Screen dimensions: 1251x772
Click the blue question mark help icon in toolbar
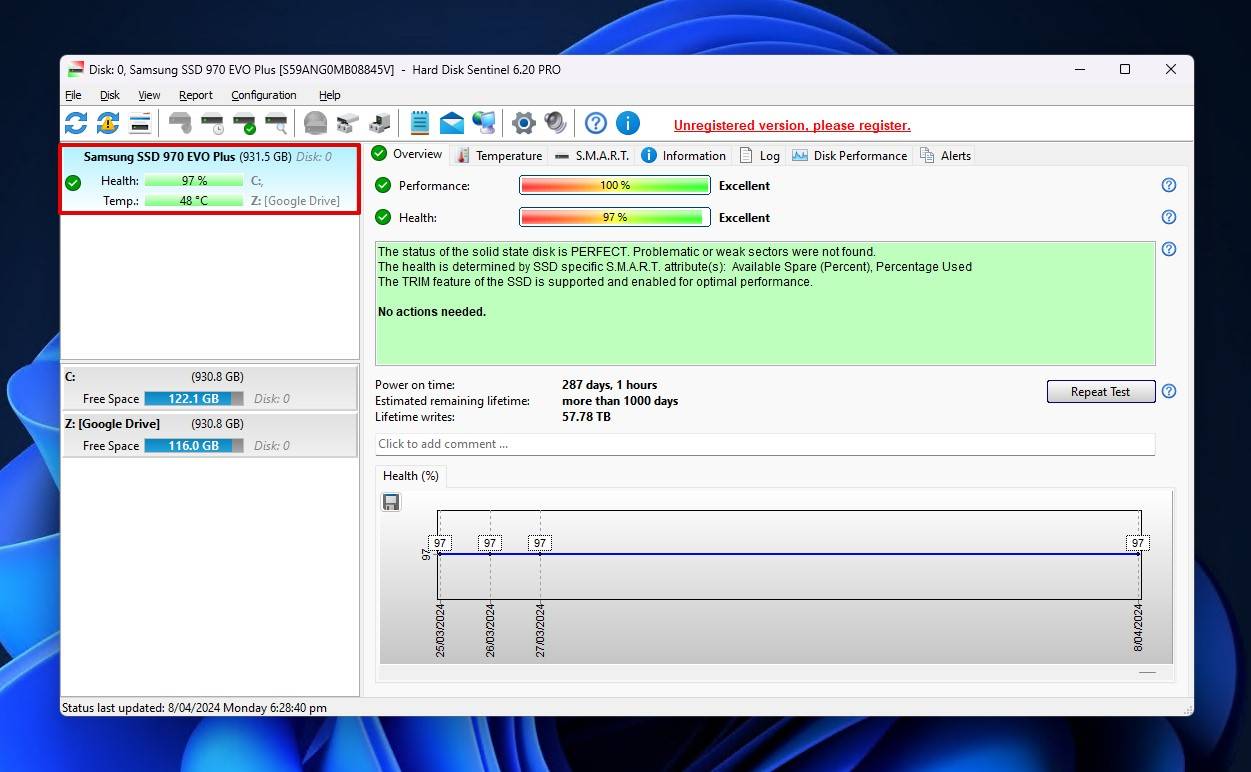point(596,123)
